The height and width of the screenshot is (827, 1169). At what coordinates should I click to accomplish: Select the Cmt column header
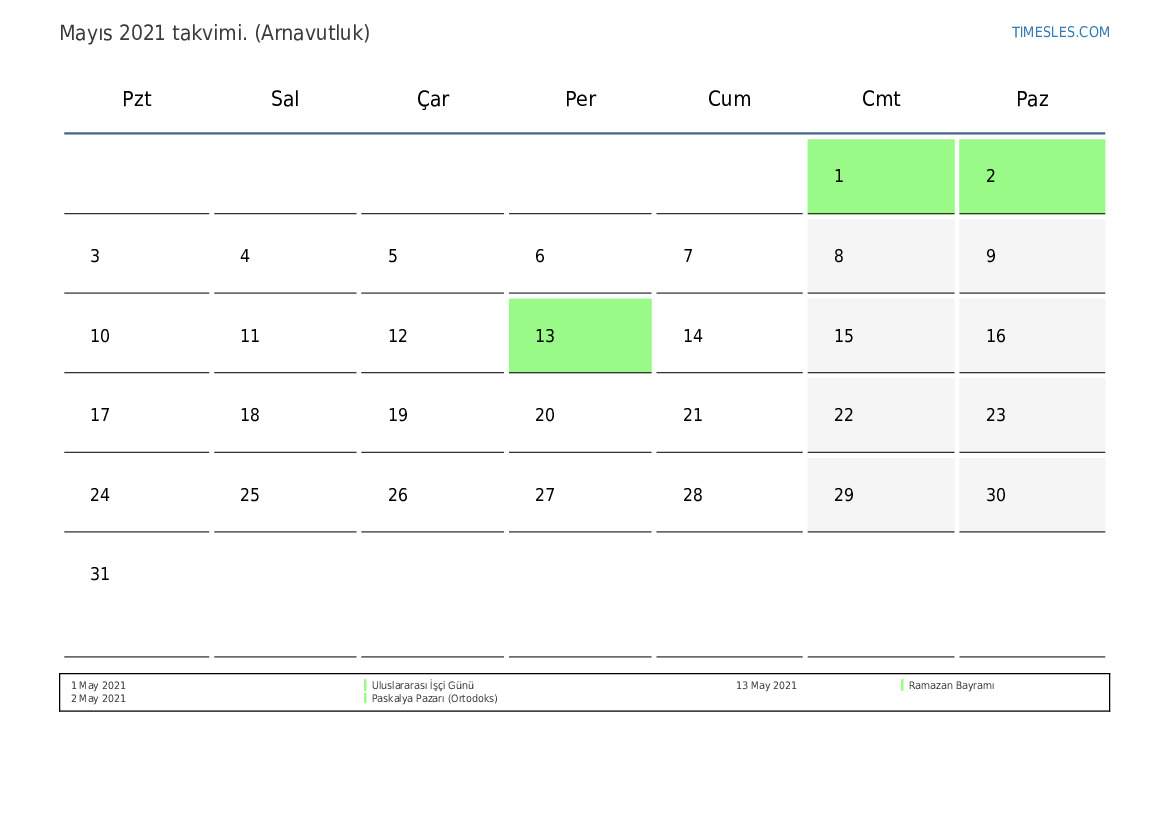[881, 99]
